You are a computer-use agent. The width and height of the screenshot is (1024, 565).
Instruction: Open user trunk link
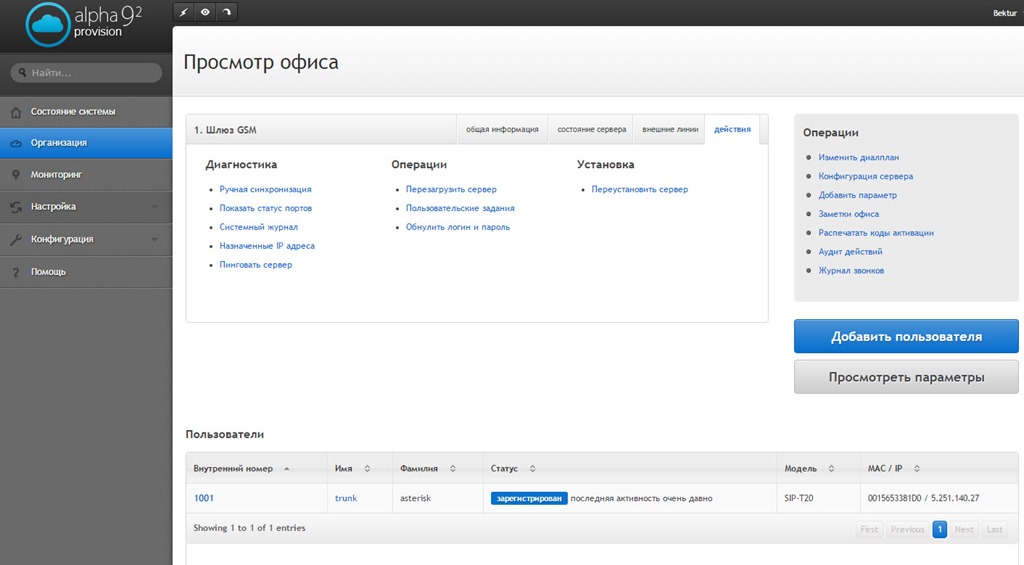pos(346,498)
